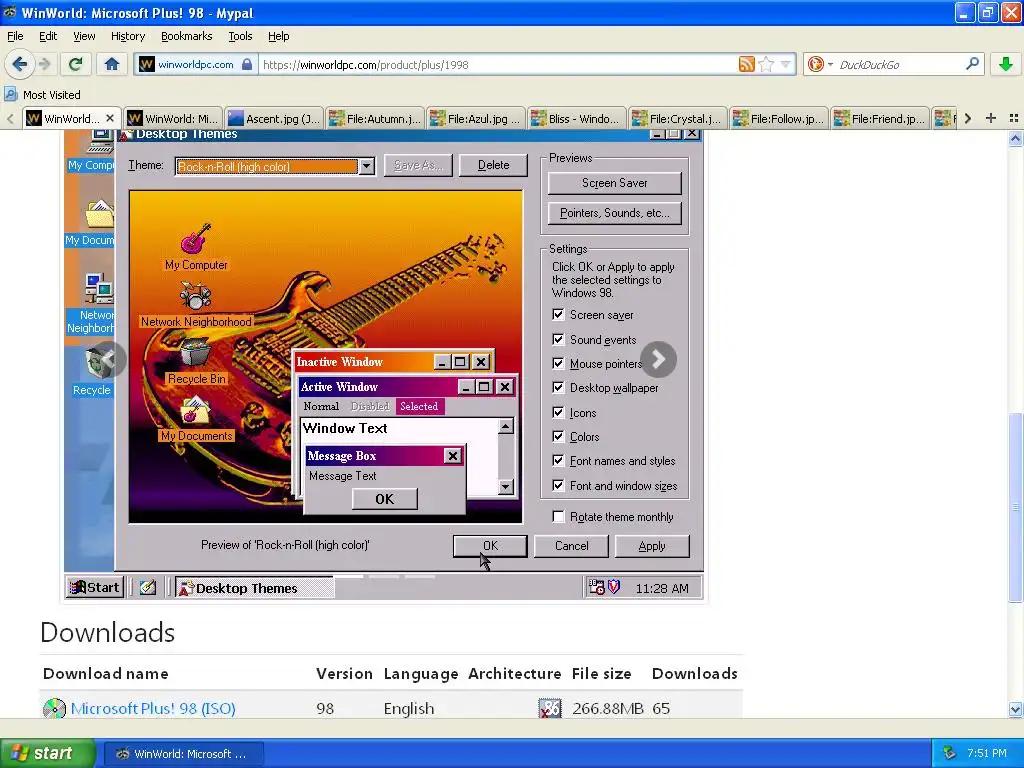Open the File menu
The image size is (1024, 768).
pyautogui.click(x=15, y=36)
